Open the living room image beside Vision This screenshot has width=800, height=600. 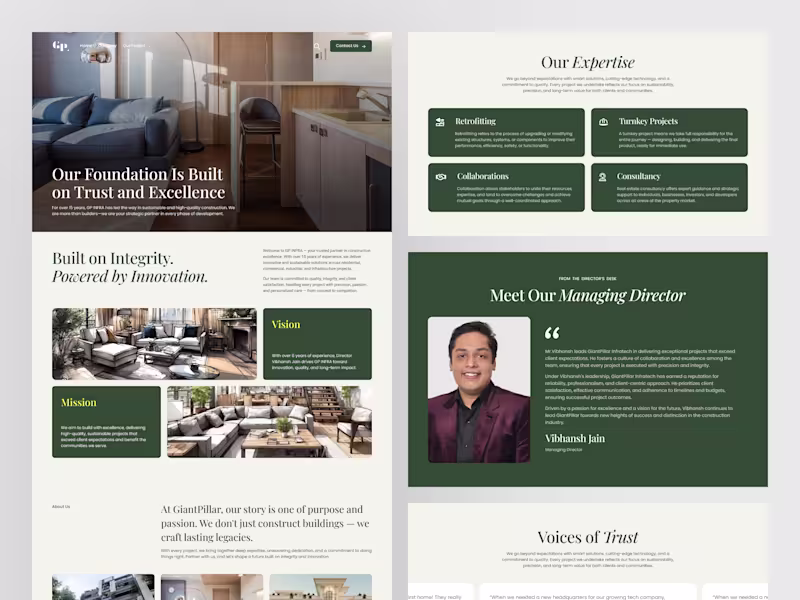coord(155,344)
